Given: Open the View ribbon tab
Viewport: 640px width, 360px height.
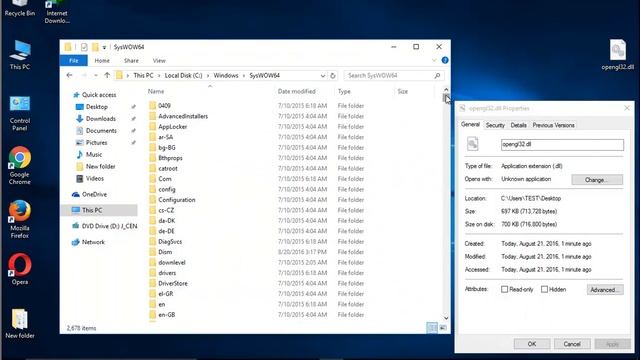Looking at the screenshot, I should (x=159, y=60).
